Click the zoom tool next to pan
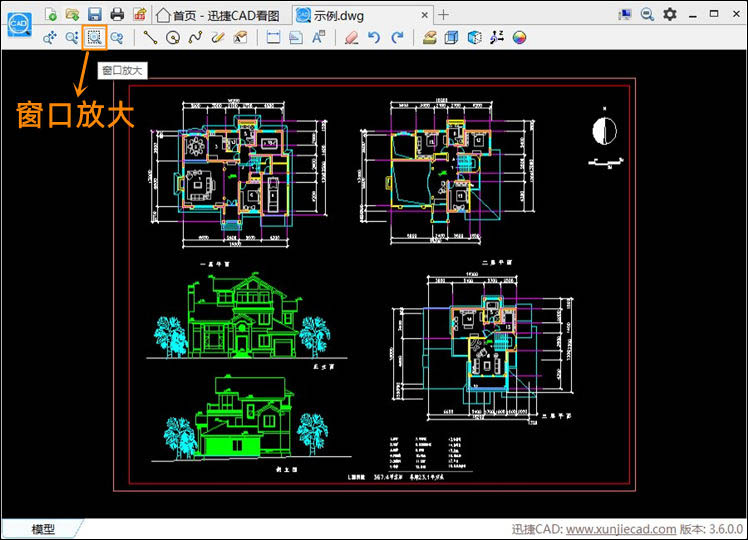 pos(72,38)
